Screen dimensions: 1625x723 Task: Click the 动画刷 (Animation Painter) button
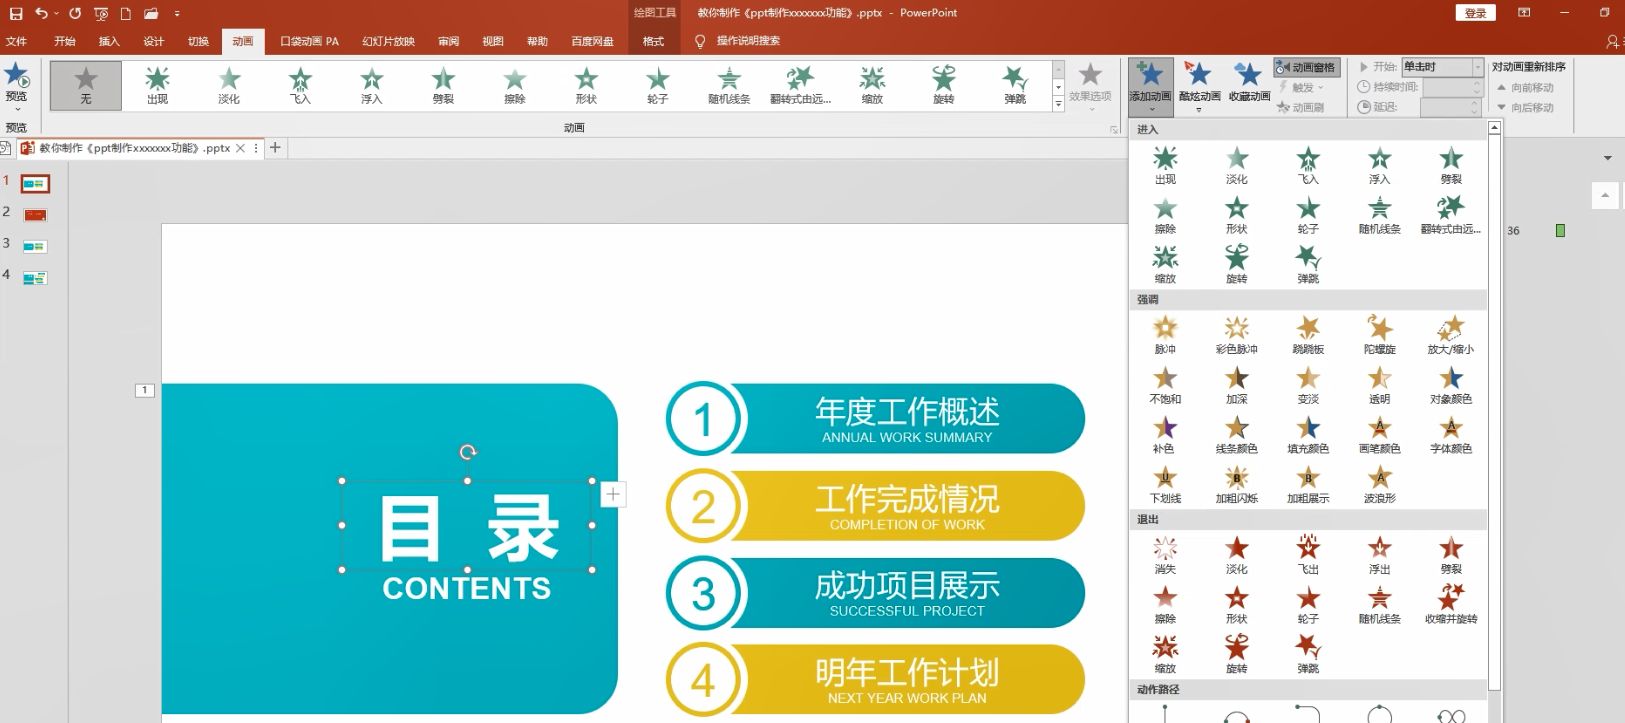click(x=1301, y=107)
